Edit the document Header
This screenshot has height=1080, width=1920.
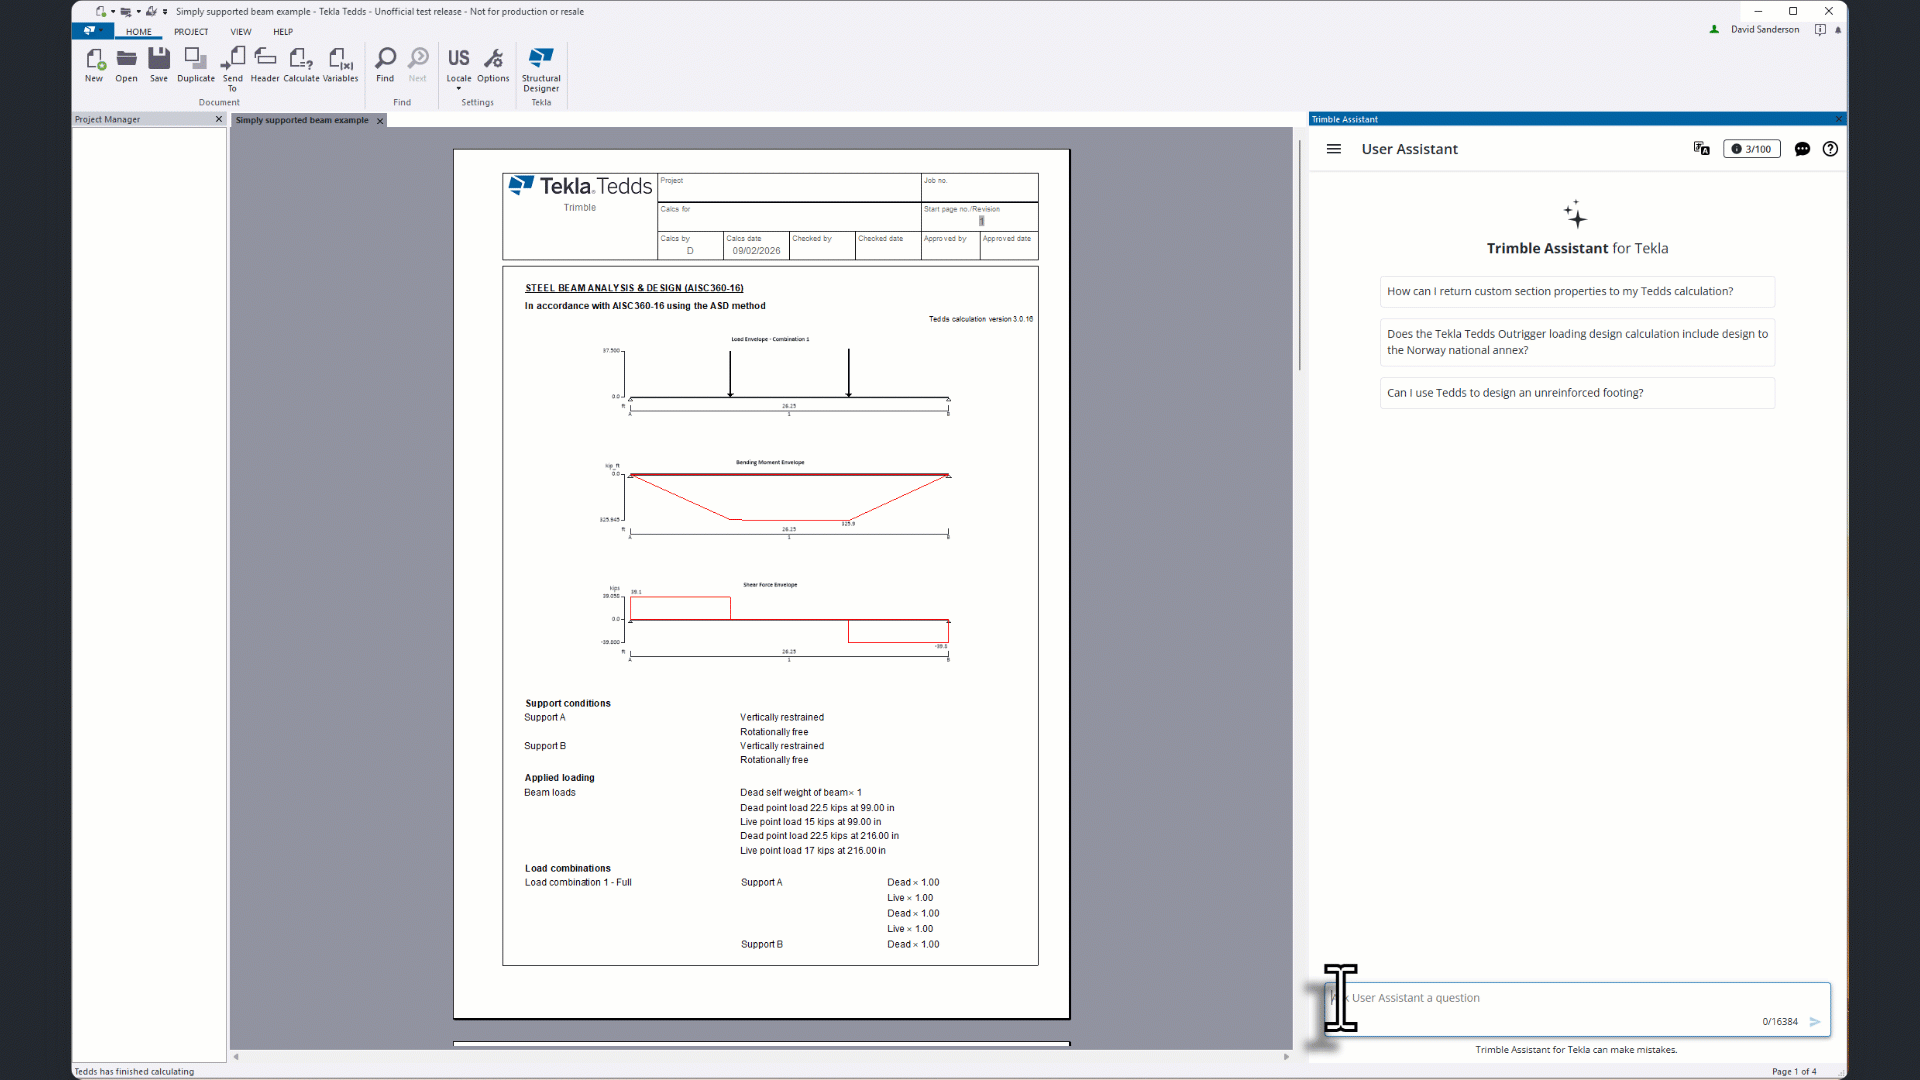pyautogui.click(x=265, y=65)
